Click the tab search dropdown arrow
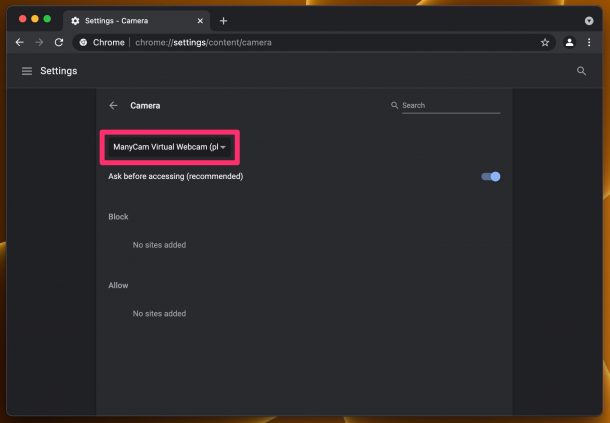610x423 pixels. point(589,21)
